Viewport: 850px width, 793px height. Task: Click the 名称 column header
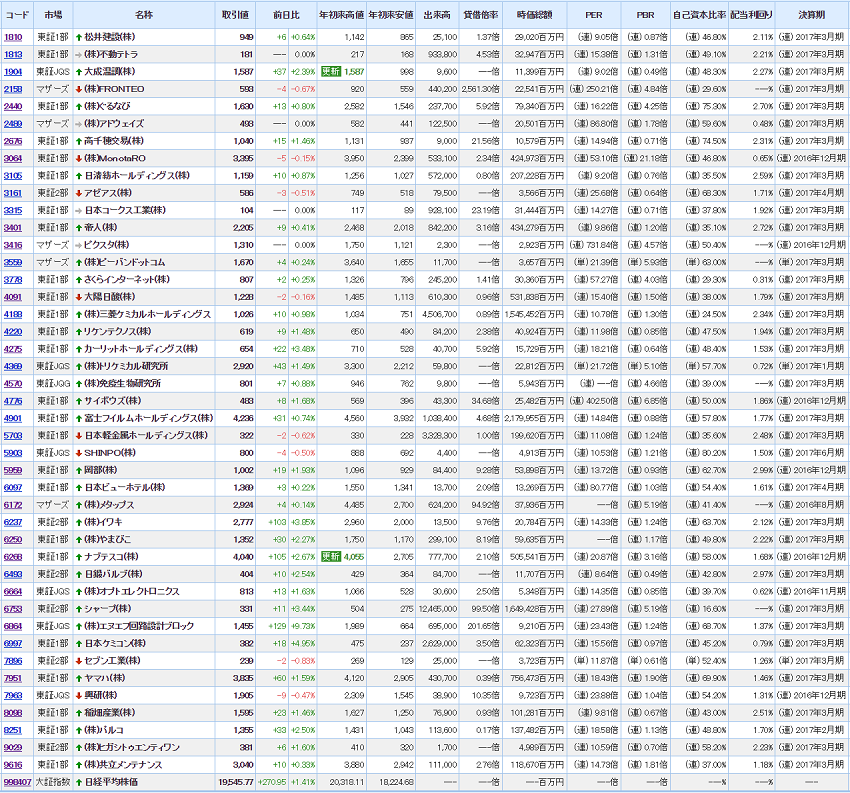point(144,15)
